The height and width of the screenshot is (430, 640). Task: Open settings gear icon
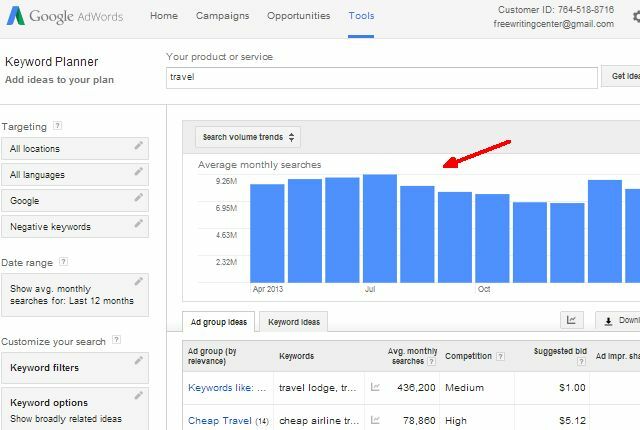(636, 17)
